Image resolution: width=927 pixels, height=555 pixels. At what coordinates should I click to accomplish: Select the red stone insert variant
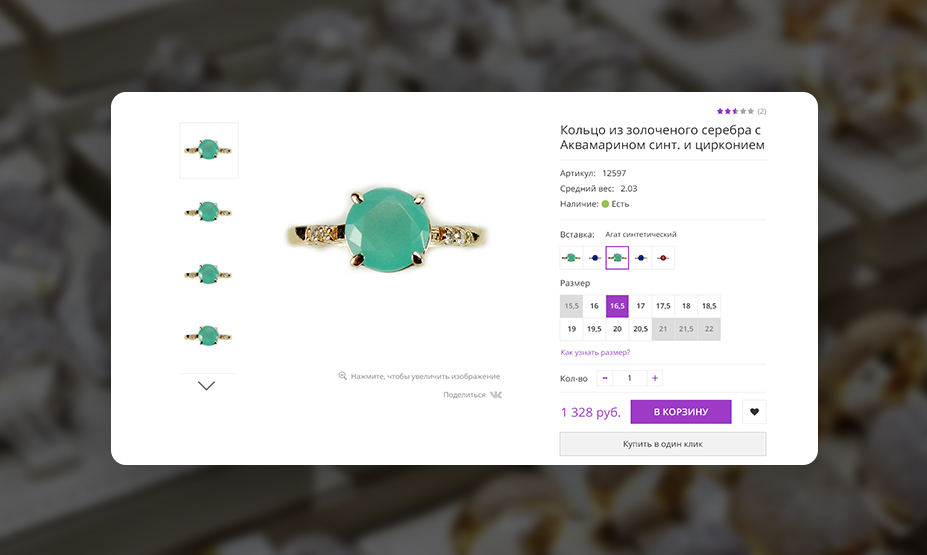click(663, 257)
